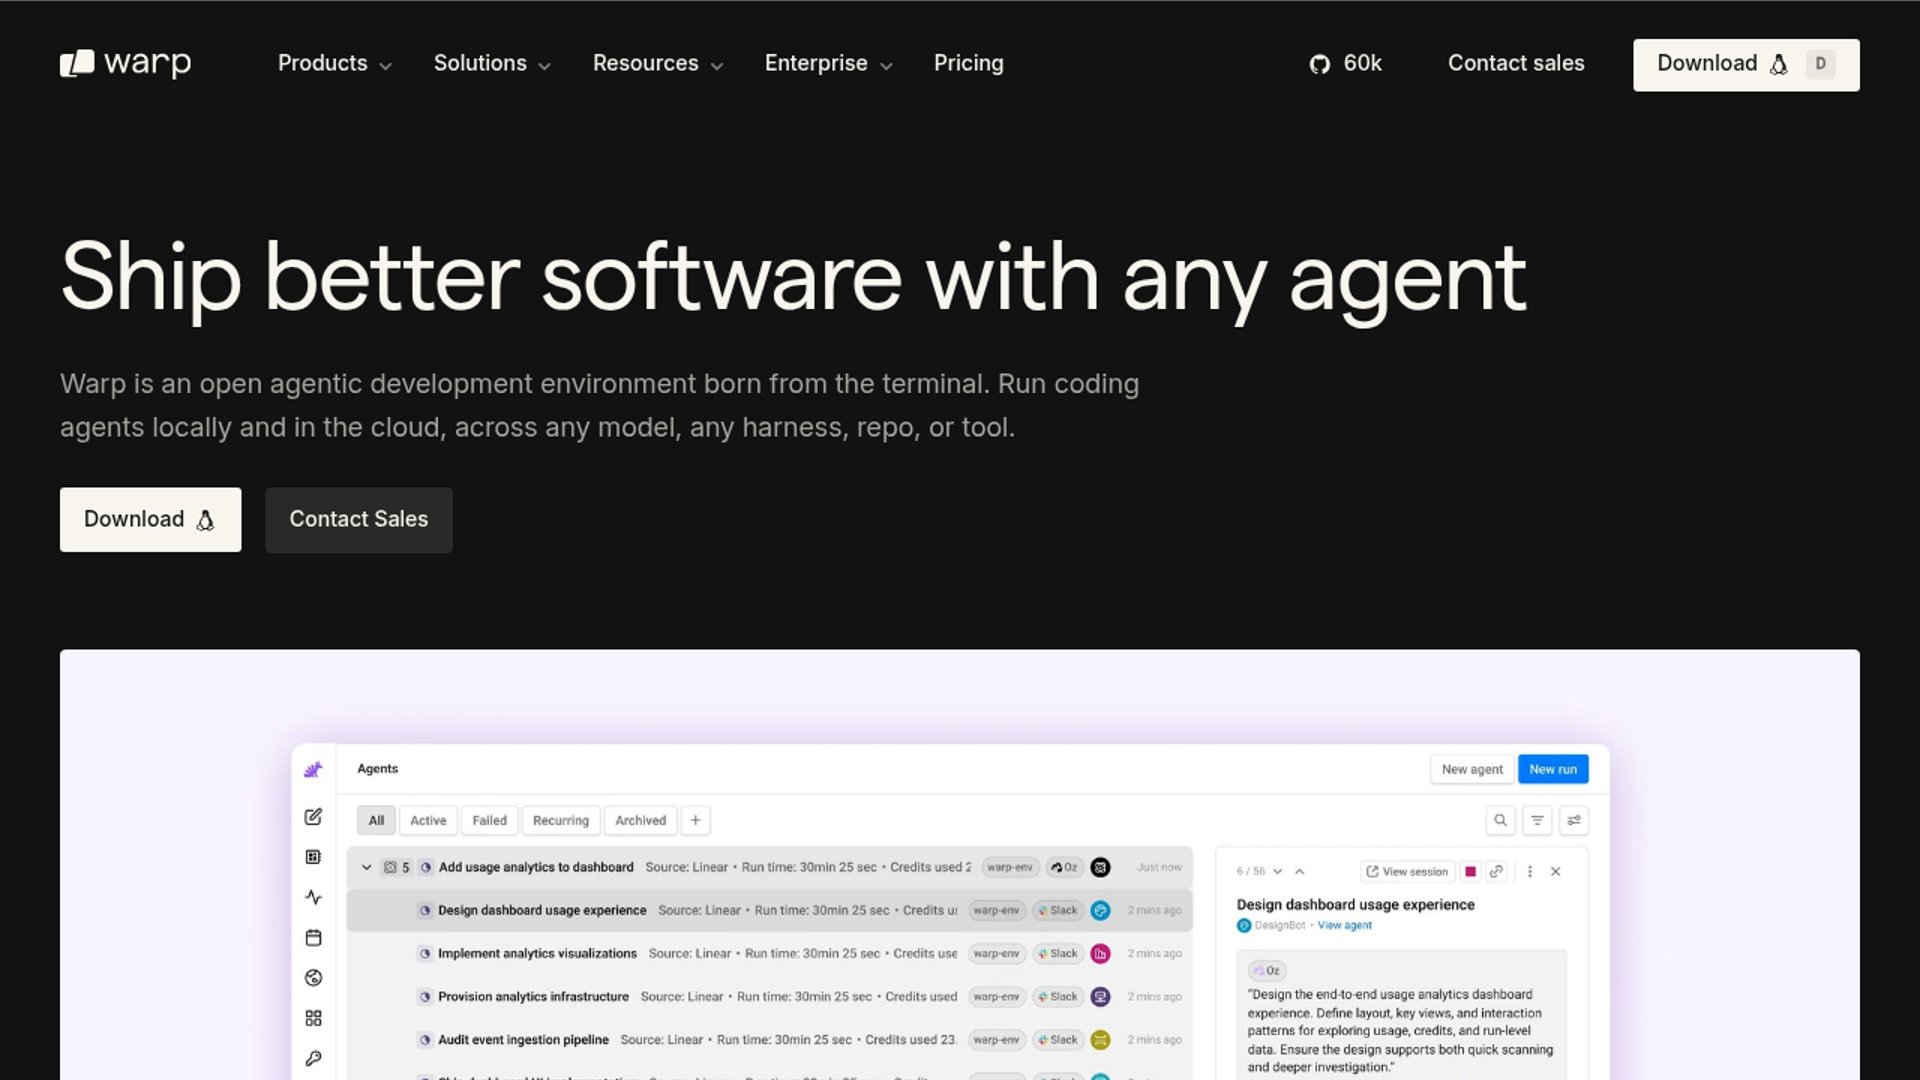
Task: Copy link using the chain icon
Action: (x=1496, y=871)
